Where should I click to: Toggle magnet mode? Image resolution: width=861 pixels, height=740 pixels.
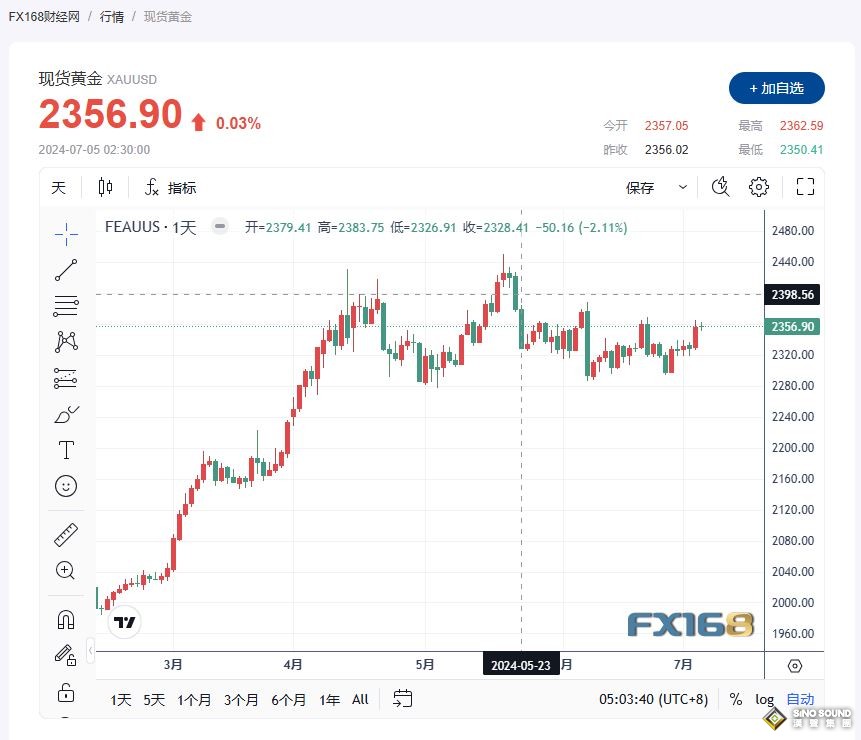pos(66,620)
